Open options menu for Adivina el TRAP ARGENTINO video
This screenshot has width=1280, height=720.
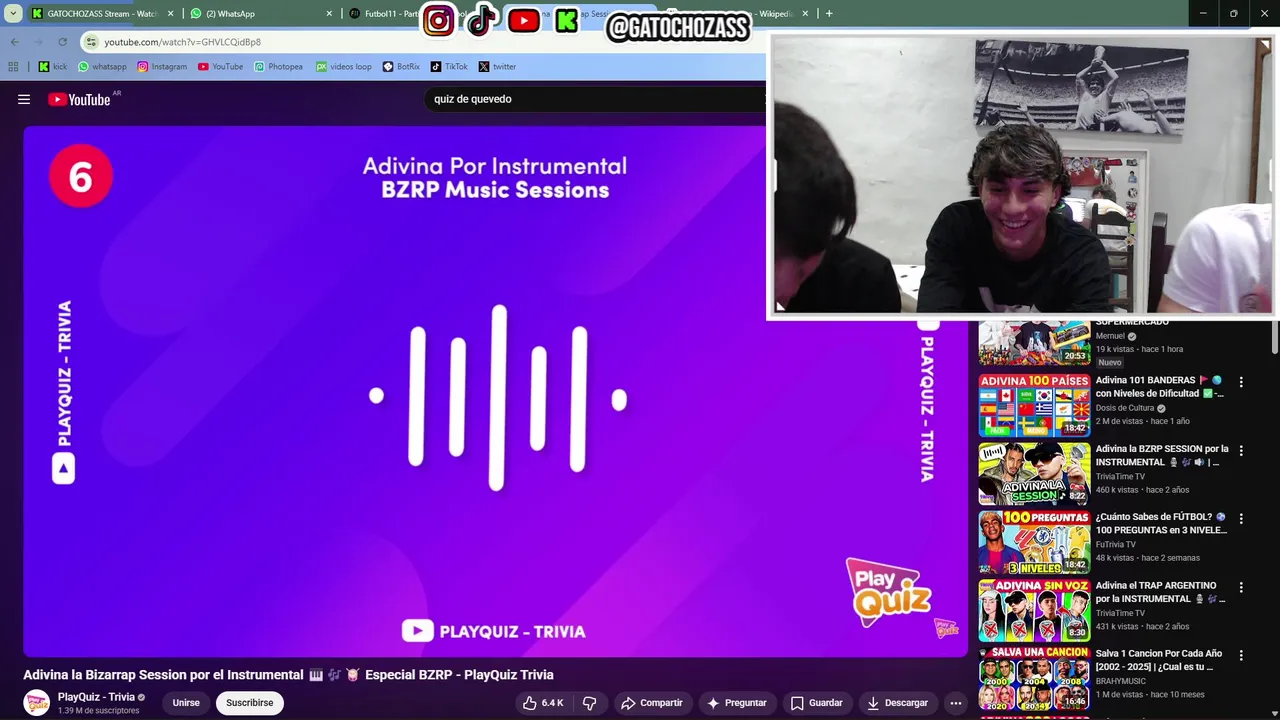coord(1241,587)
